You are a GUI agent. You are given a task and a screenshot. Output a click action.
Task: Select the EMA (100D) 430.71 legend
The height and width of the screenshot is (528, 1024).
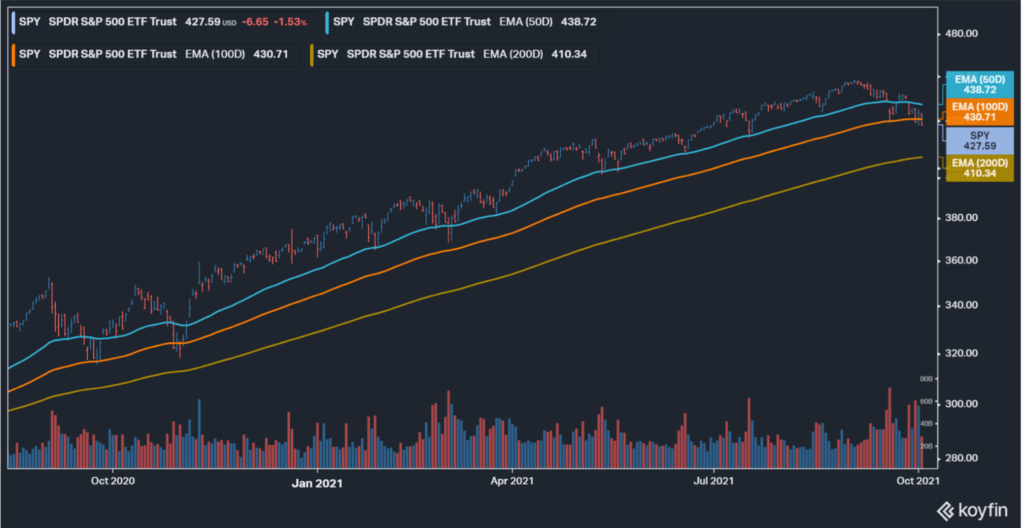[x=155, y=54]
